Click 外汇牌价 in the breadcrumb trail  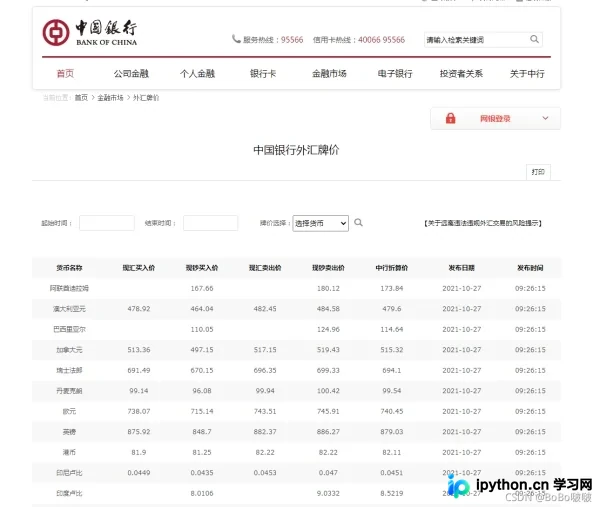[x=146, y=98]
